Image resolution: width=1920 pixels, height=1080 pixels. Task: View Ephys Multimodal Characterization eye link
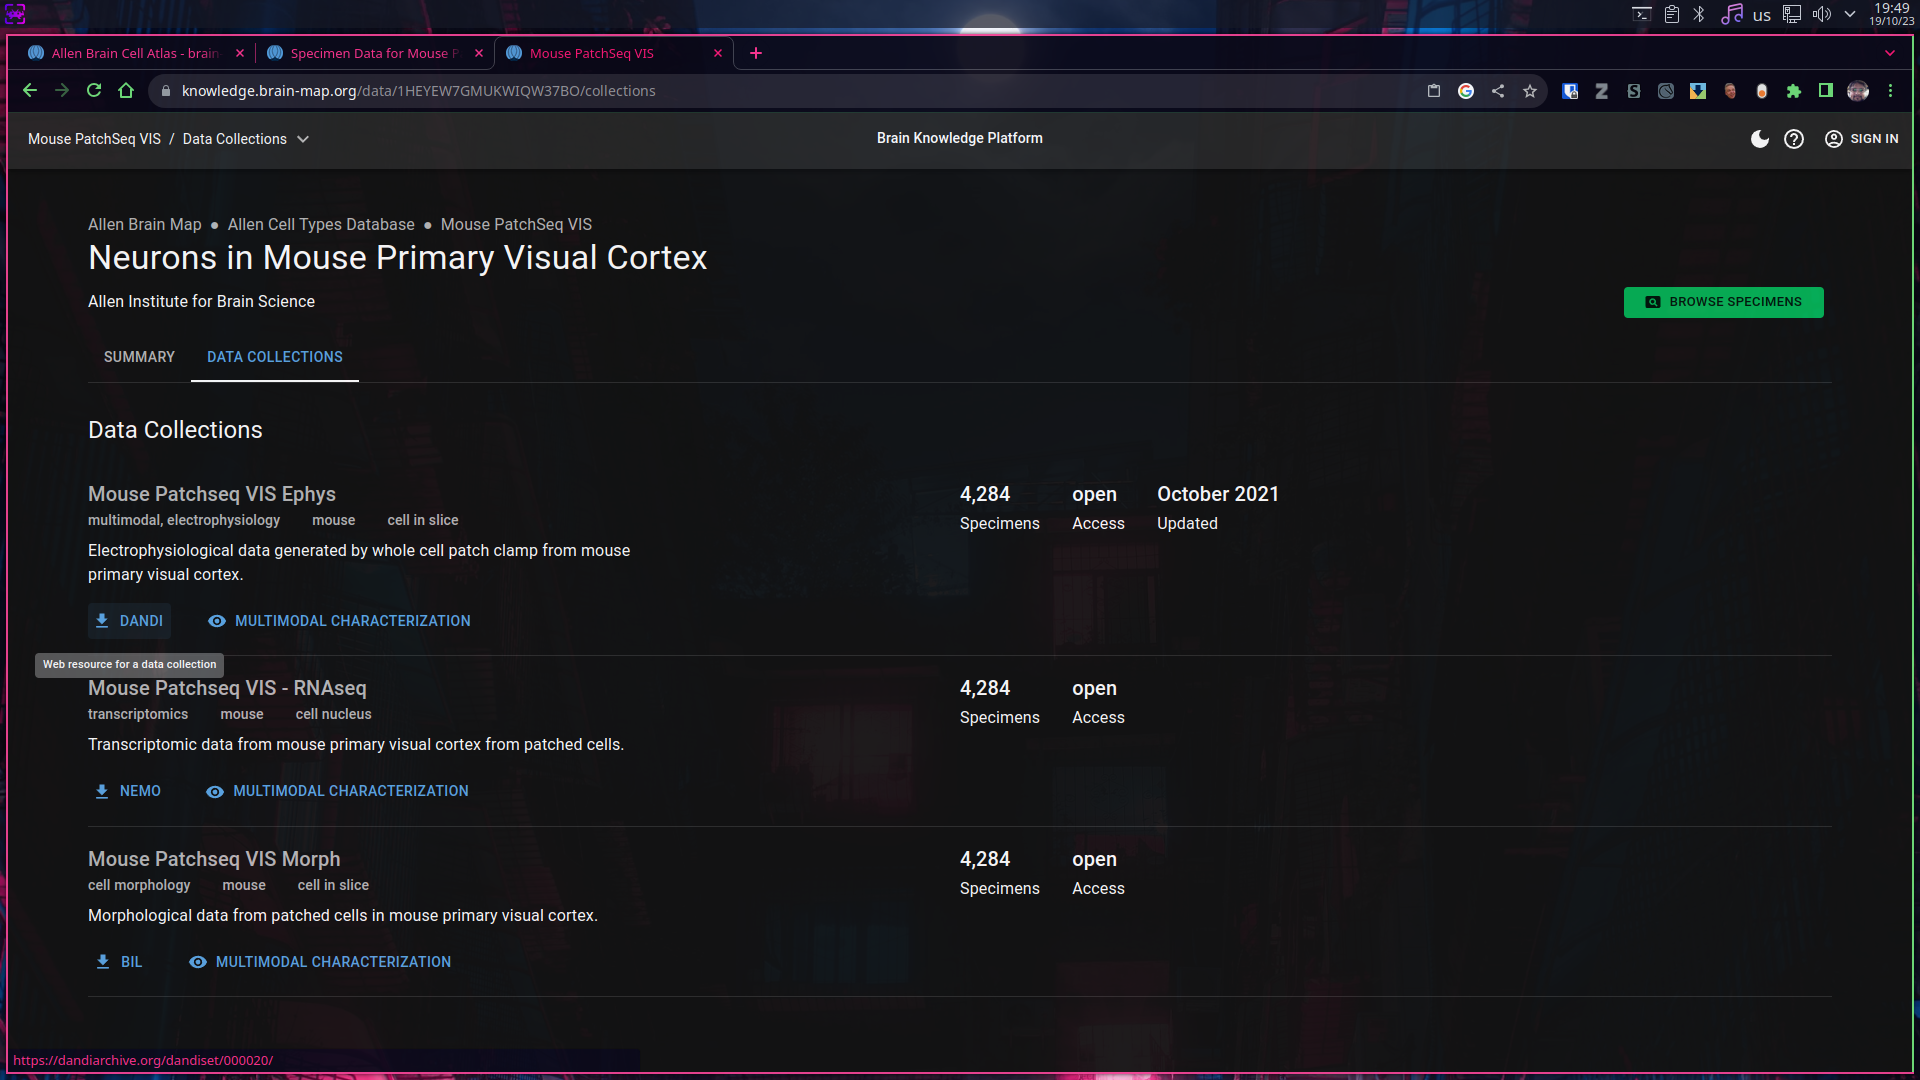339,621
